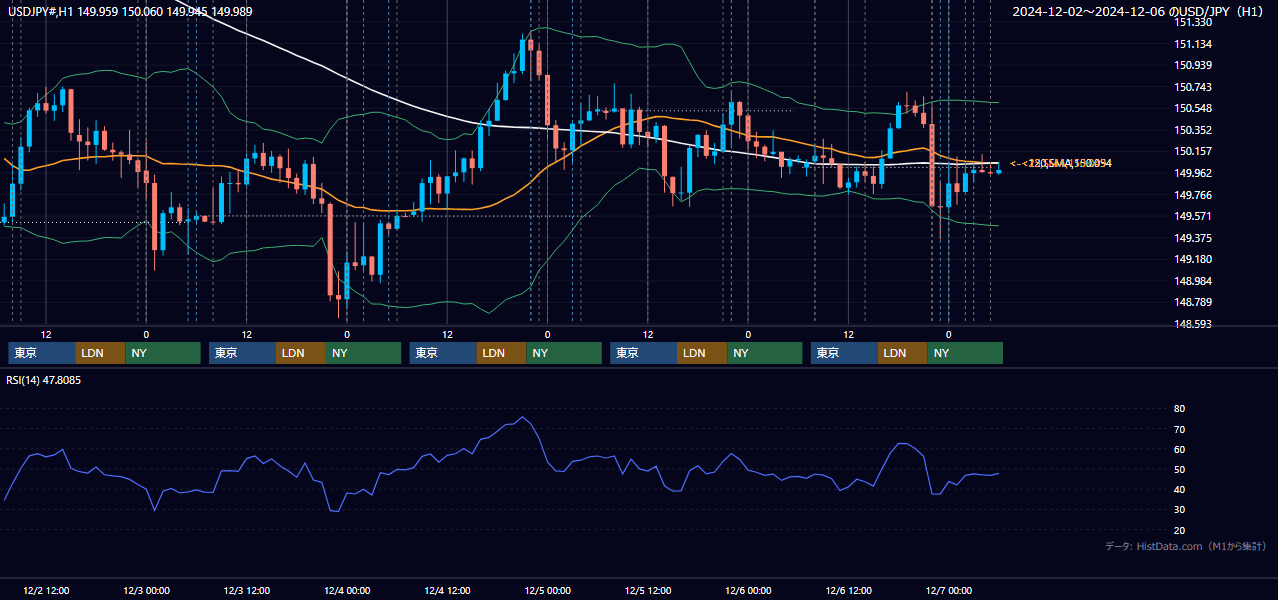Click RSI scale value 80
Image resolution: width=1278 pixels, height=600 pixels.
tap(1180, 409)
